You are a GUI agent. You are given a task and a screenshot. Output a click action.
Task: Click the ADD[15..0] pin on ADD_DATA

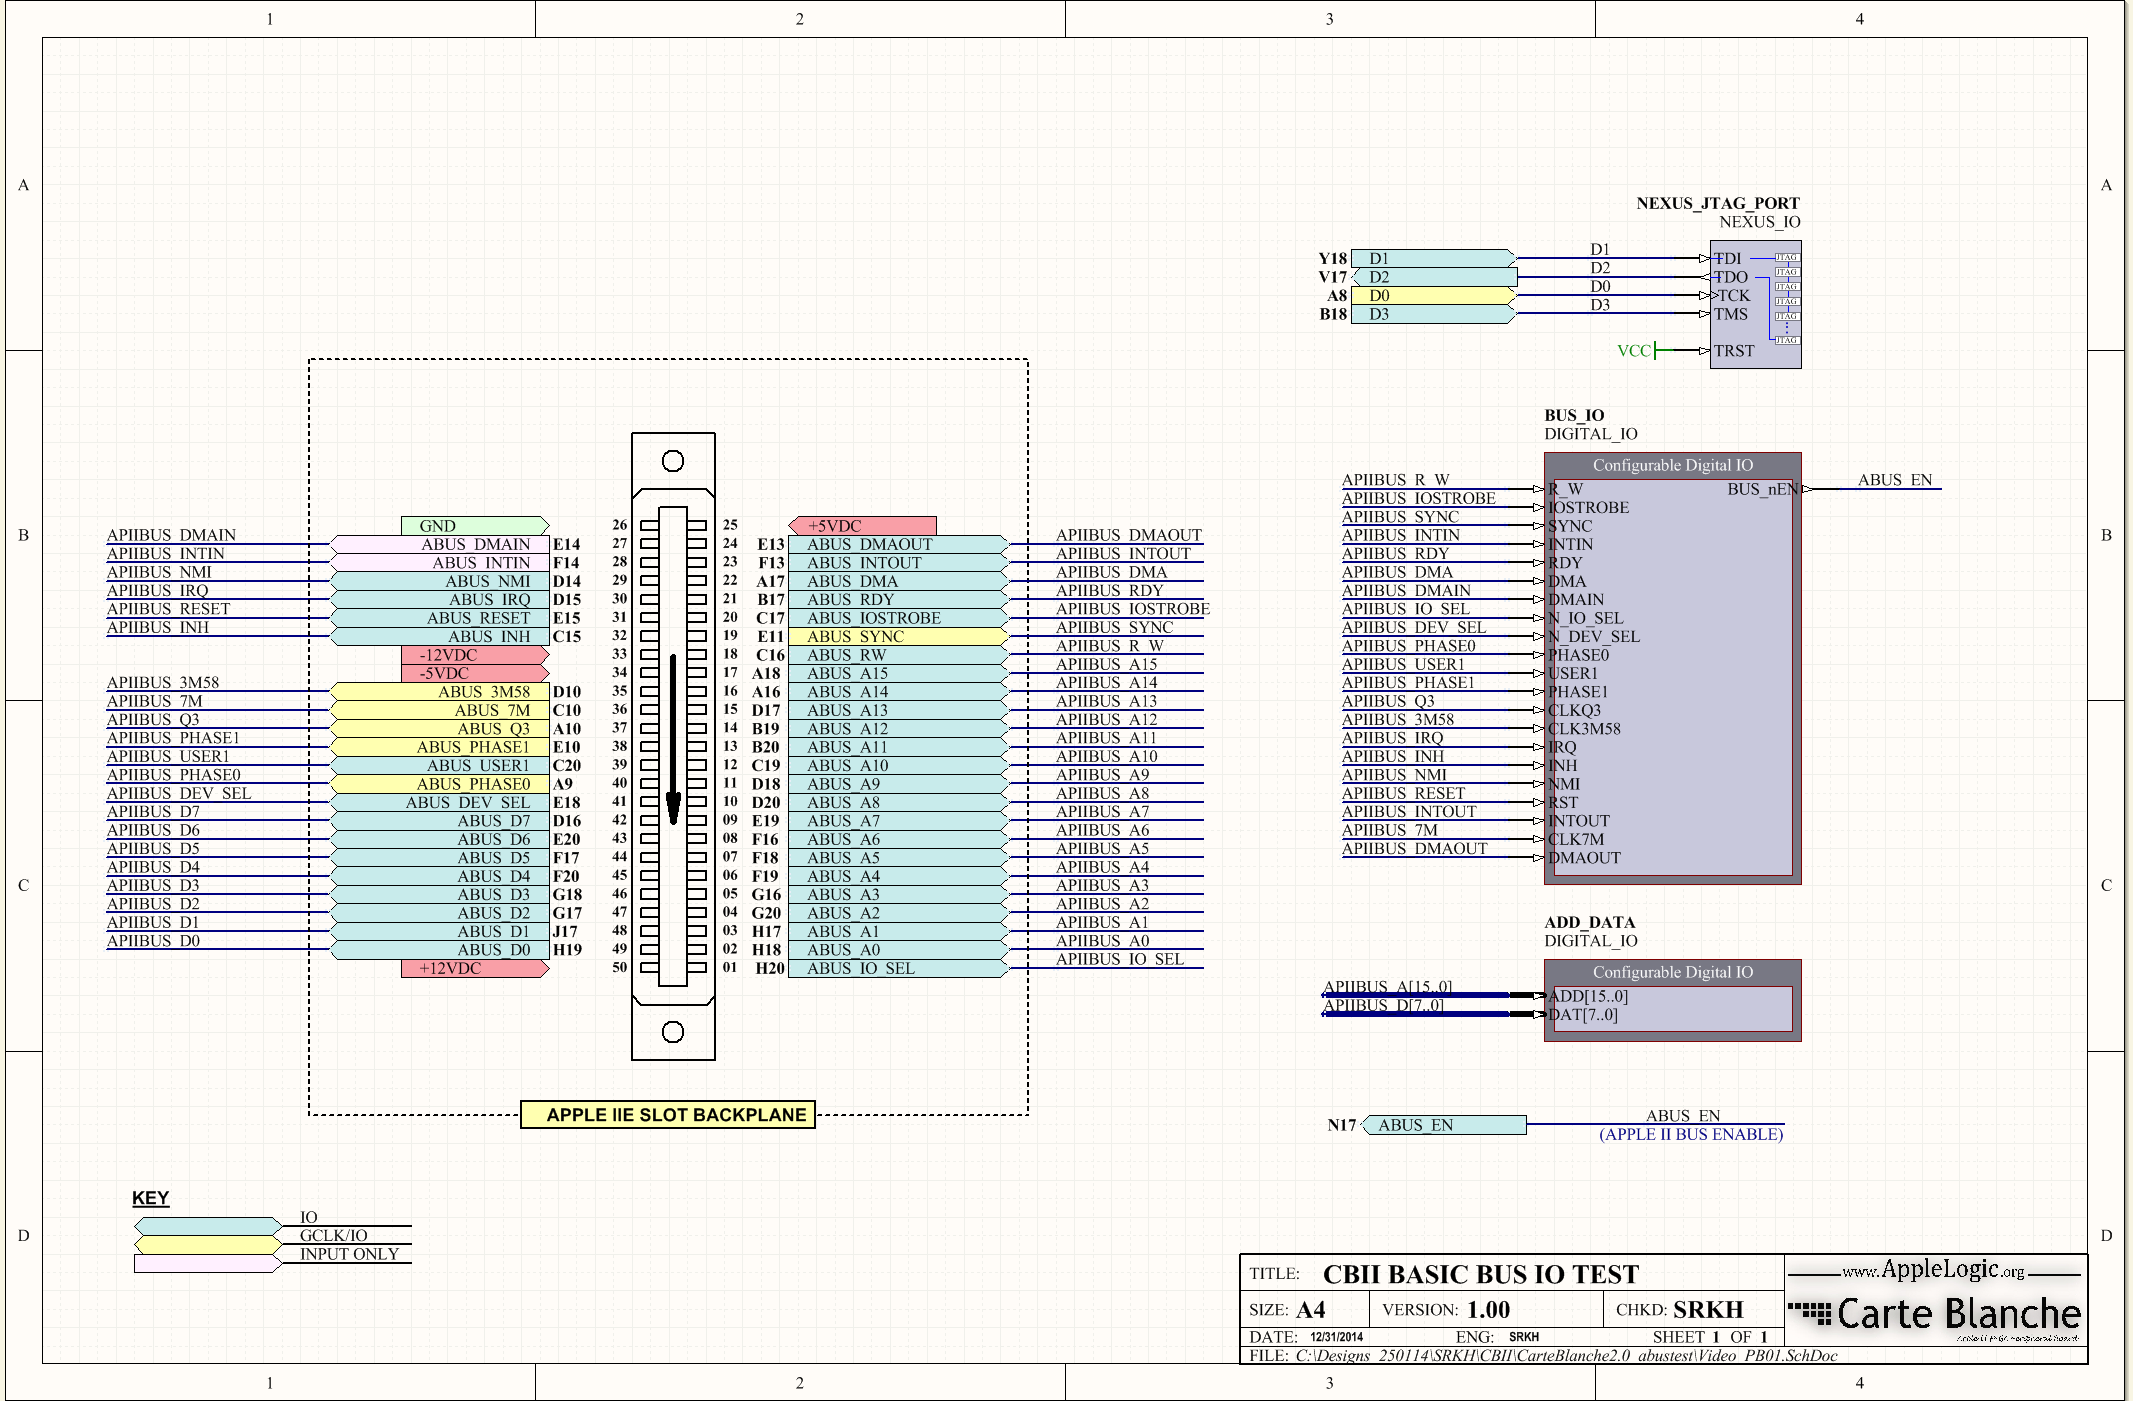click(x=1588, y=996)
